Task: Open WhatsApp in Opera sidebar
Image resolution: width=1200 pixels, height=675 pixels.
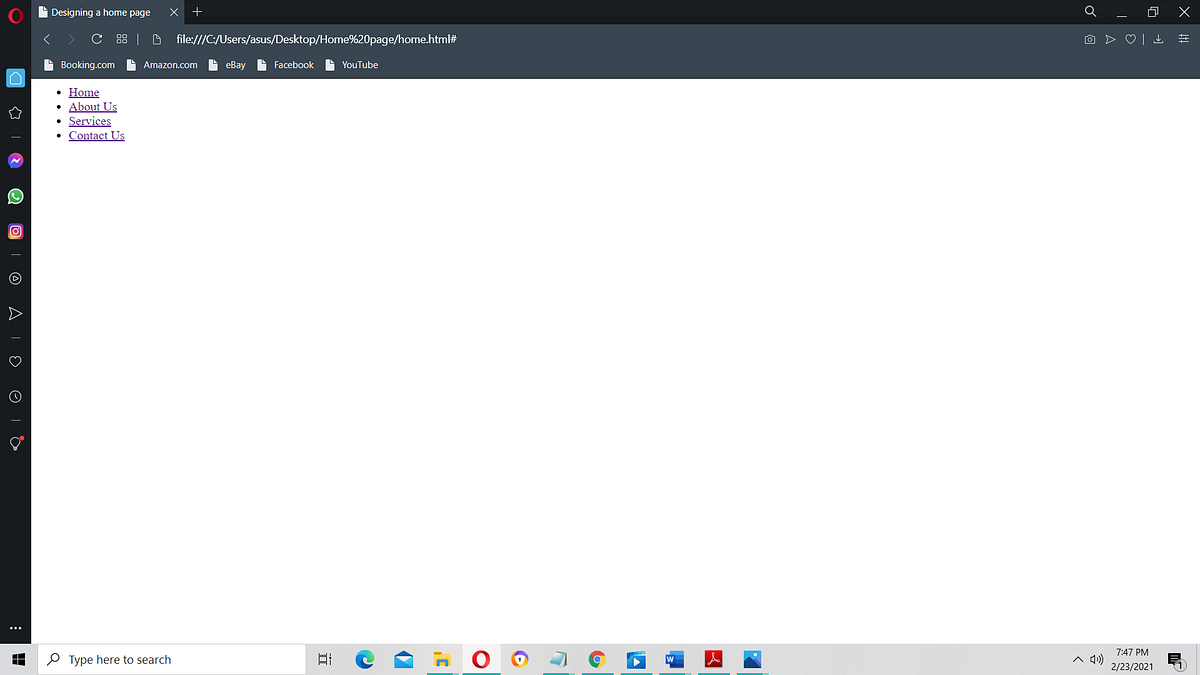Action: [x=15, y=196]
